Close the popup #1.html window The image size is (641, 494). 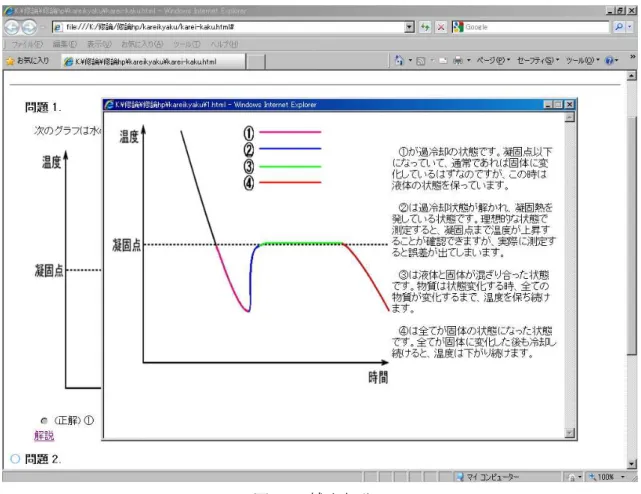click(x=569, y=105)
